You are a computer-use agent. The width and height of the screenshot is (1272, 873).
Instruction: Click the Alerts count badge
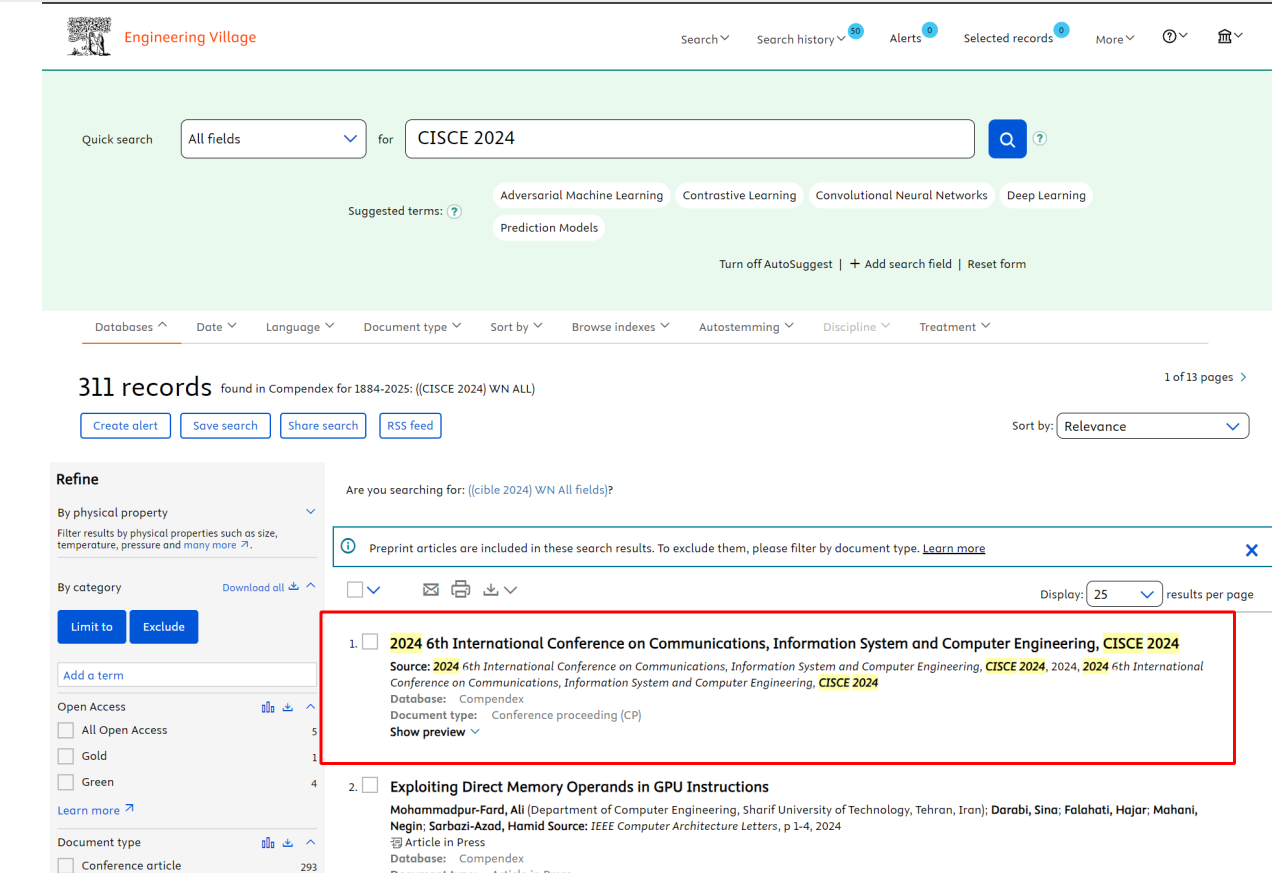(x=930, y=30)
